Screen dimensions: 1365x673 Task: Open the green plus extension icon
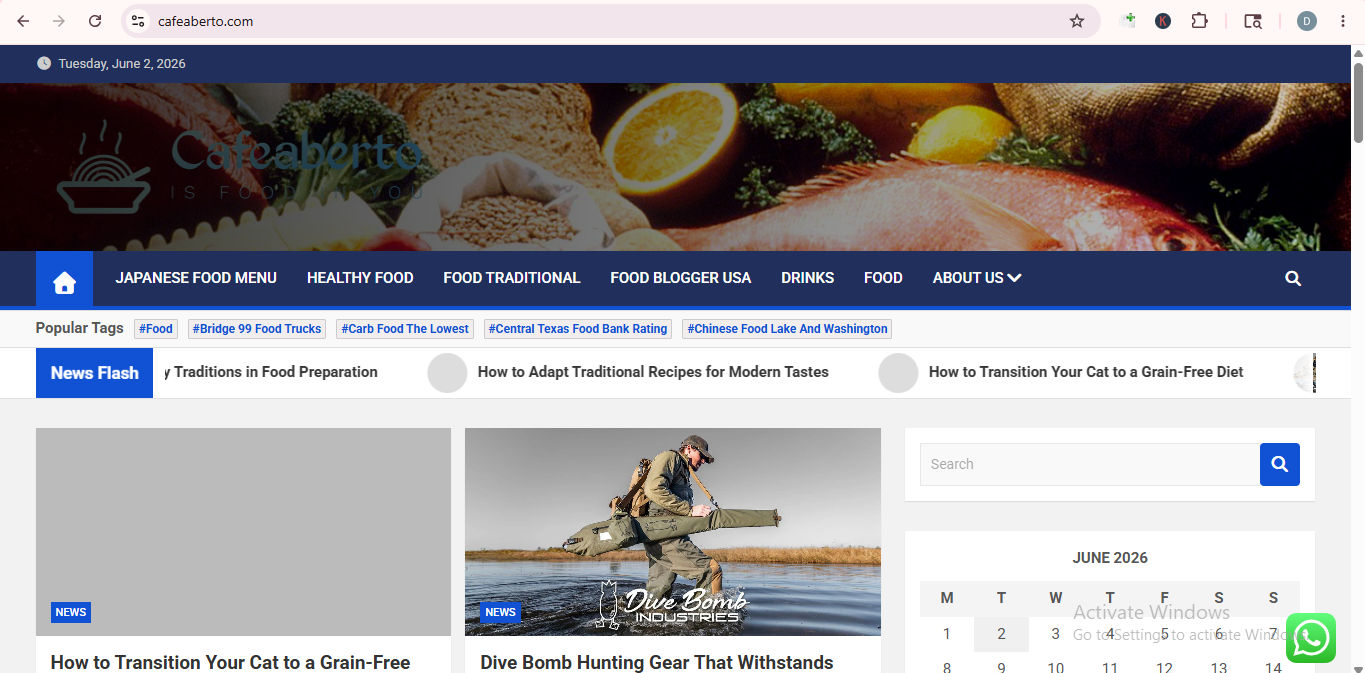click(1128, 20)
